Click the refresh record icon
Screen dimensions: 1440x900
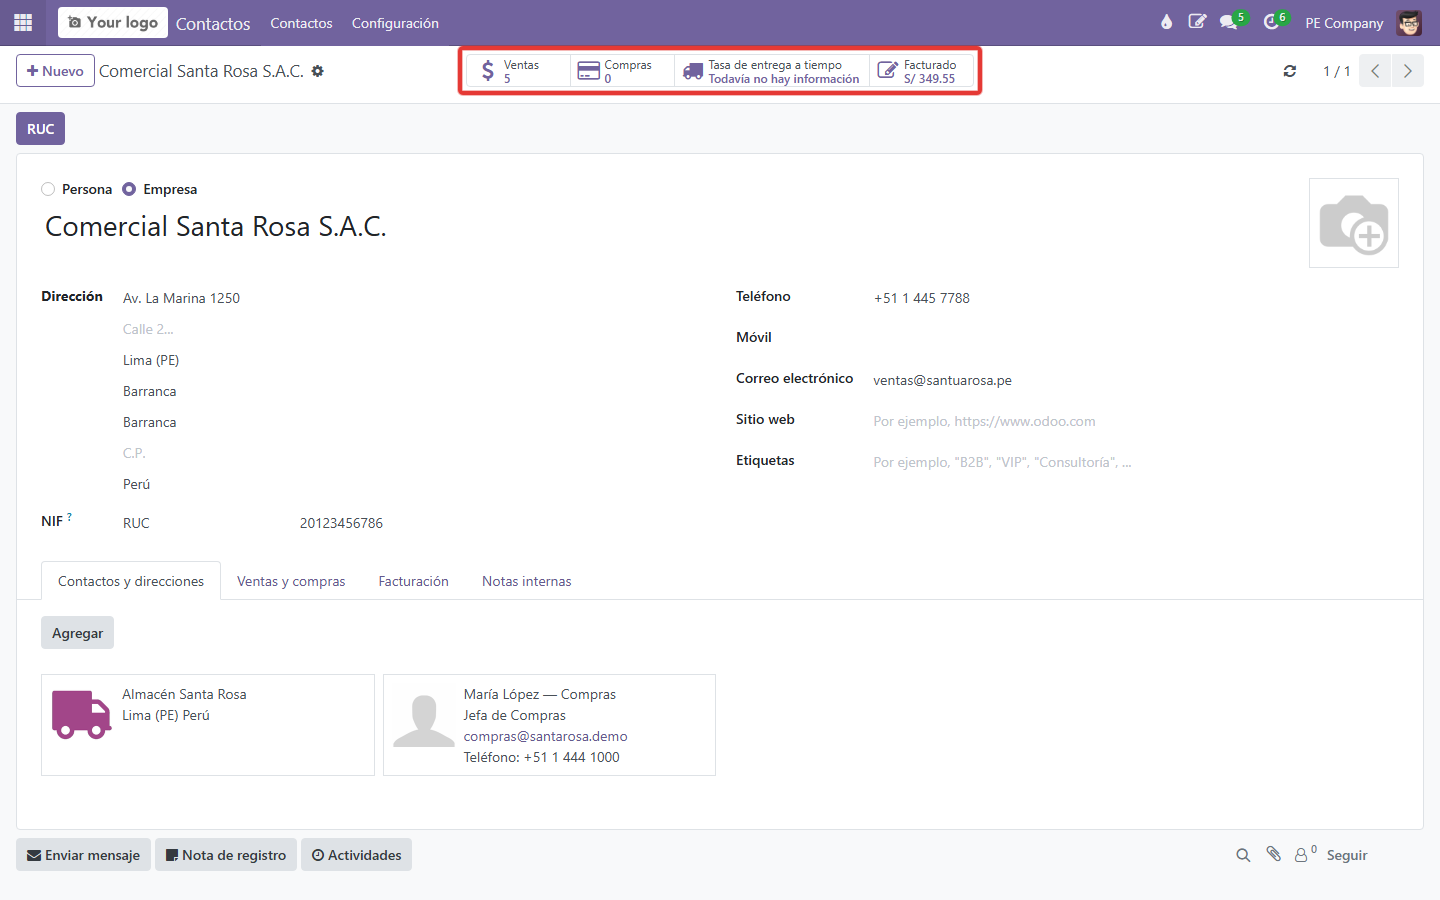pos(1290,71)
